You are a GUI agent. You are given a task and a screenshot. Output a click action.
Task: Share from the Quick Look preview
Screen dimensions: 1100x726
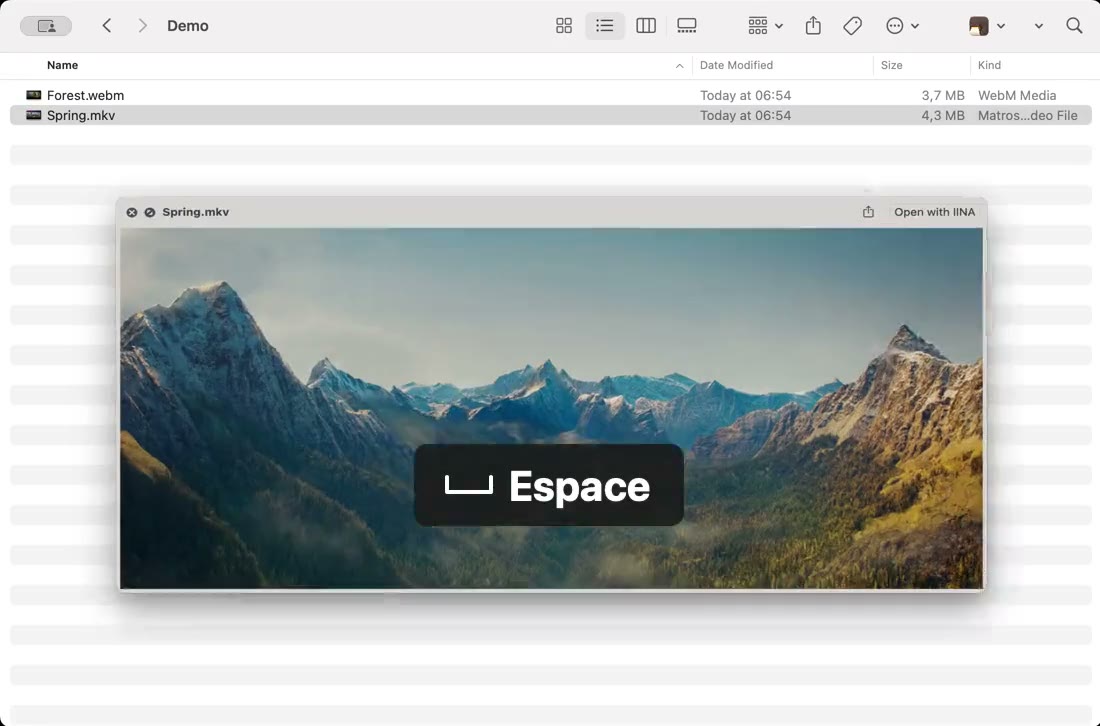[868, 212]
